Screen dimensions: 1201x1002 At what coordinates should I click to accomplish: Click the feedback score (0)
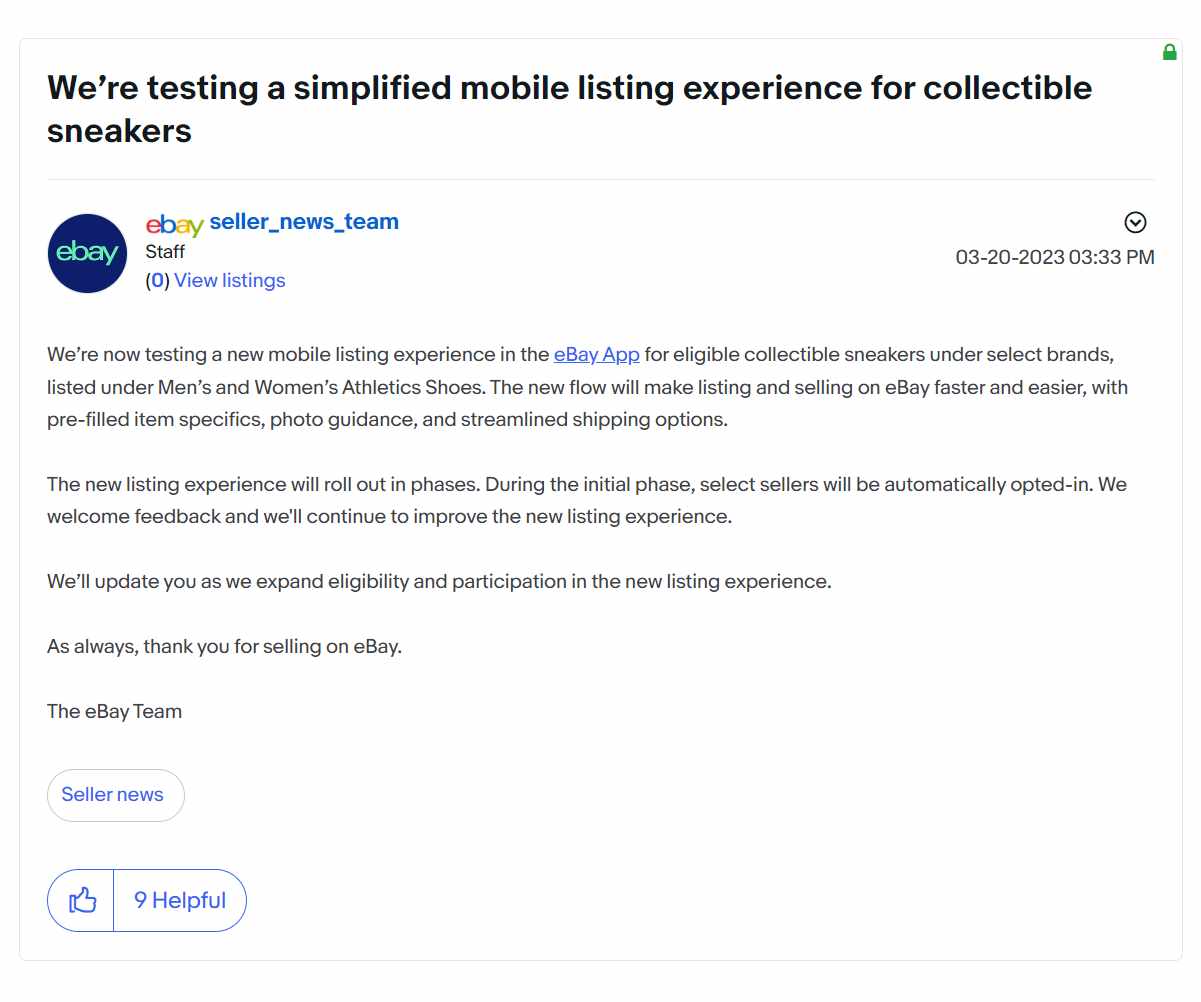(157, 280)
